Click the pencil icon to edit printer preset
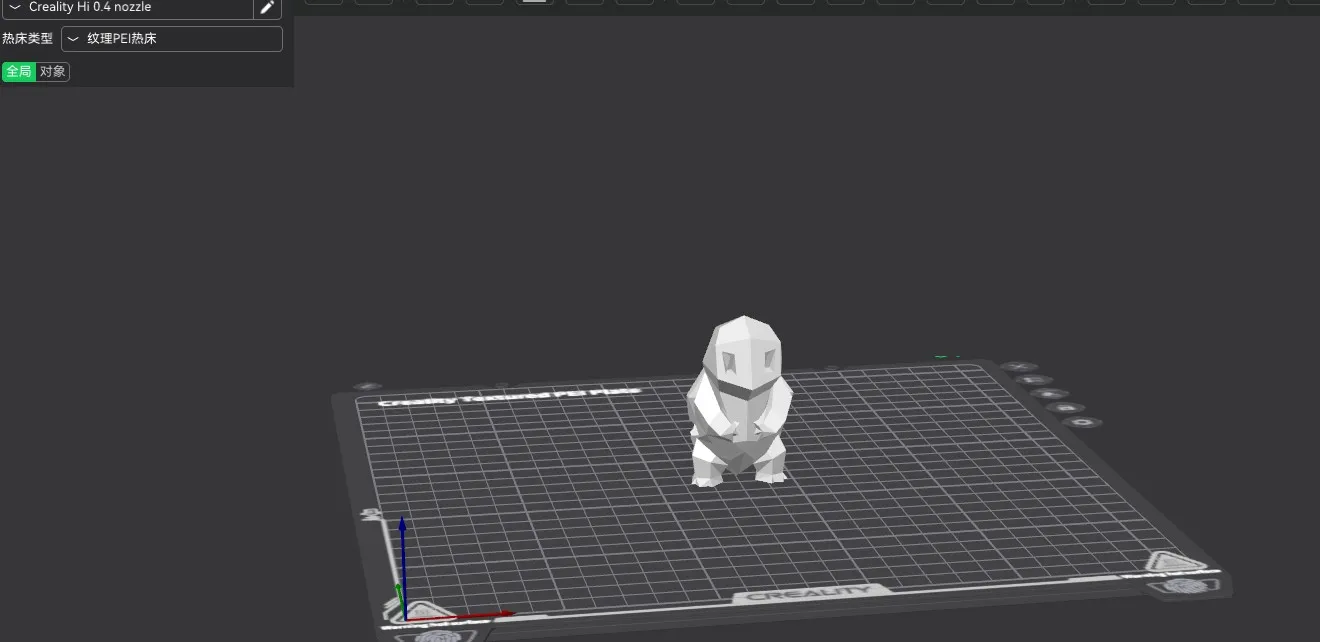The height and width of the screenshot is (642, 1320). pos(267,8)
